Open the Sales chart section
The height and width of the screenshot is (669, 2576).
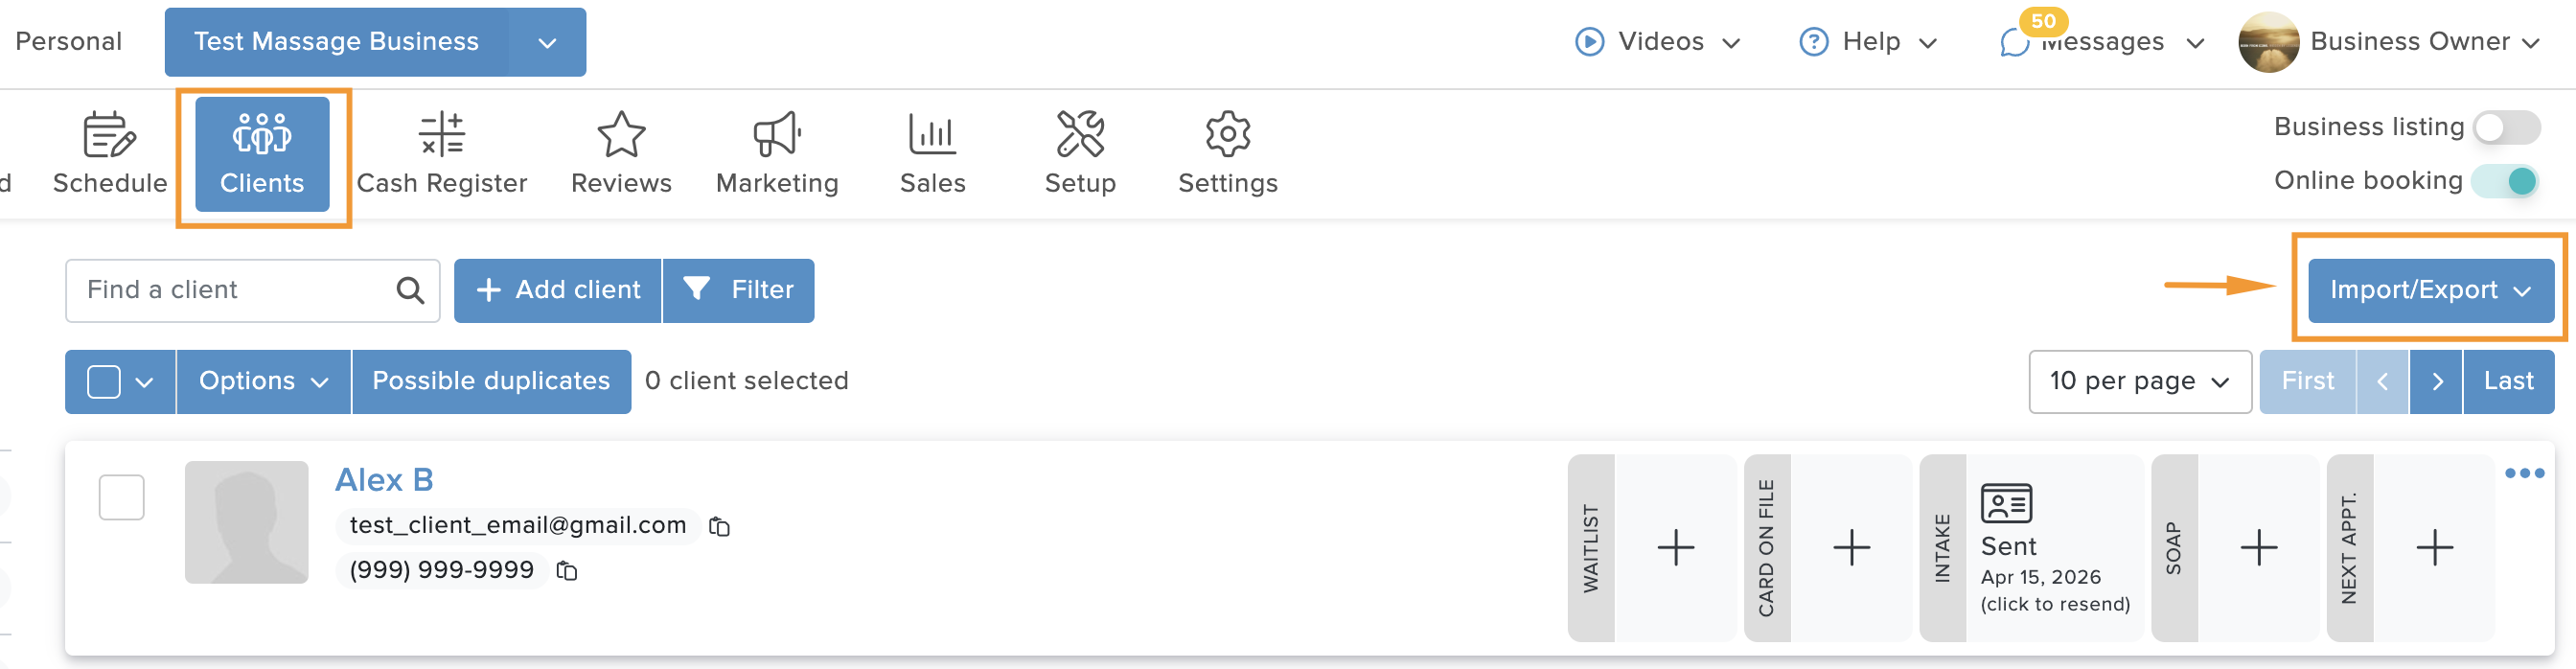pos(932,154)
